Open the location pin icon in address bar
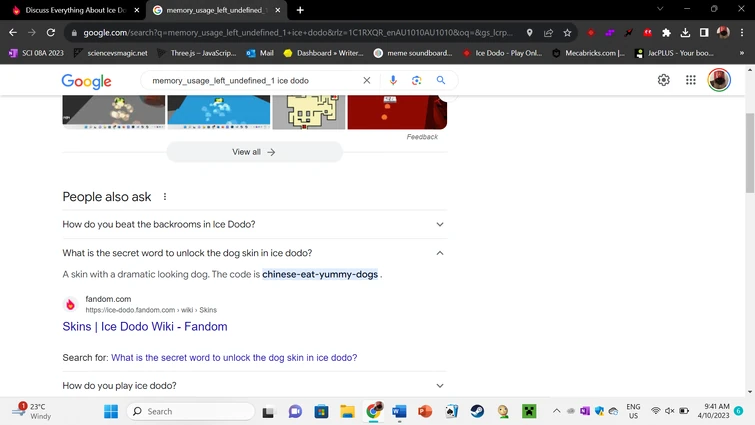Image resolution: width=755 pixels, height=425 pixels. [x=529, y=33]
